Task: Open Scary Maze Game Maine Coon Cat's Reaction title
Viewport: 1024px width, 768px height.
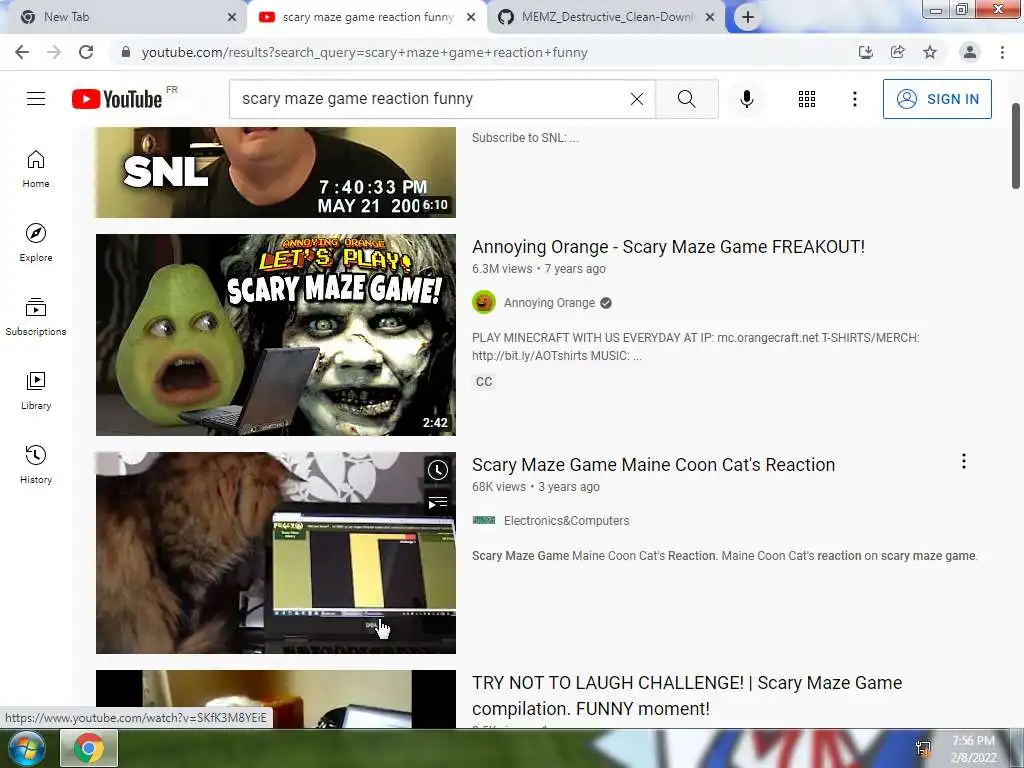Action: tap(653, 465)
